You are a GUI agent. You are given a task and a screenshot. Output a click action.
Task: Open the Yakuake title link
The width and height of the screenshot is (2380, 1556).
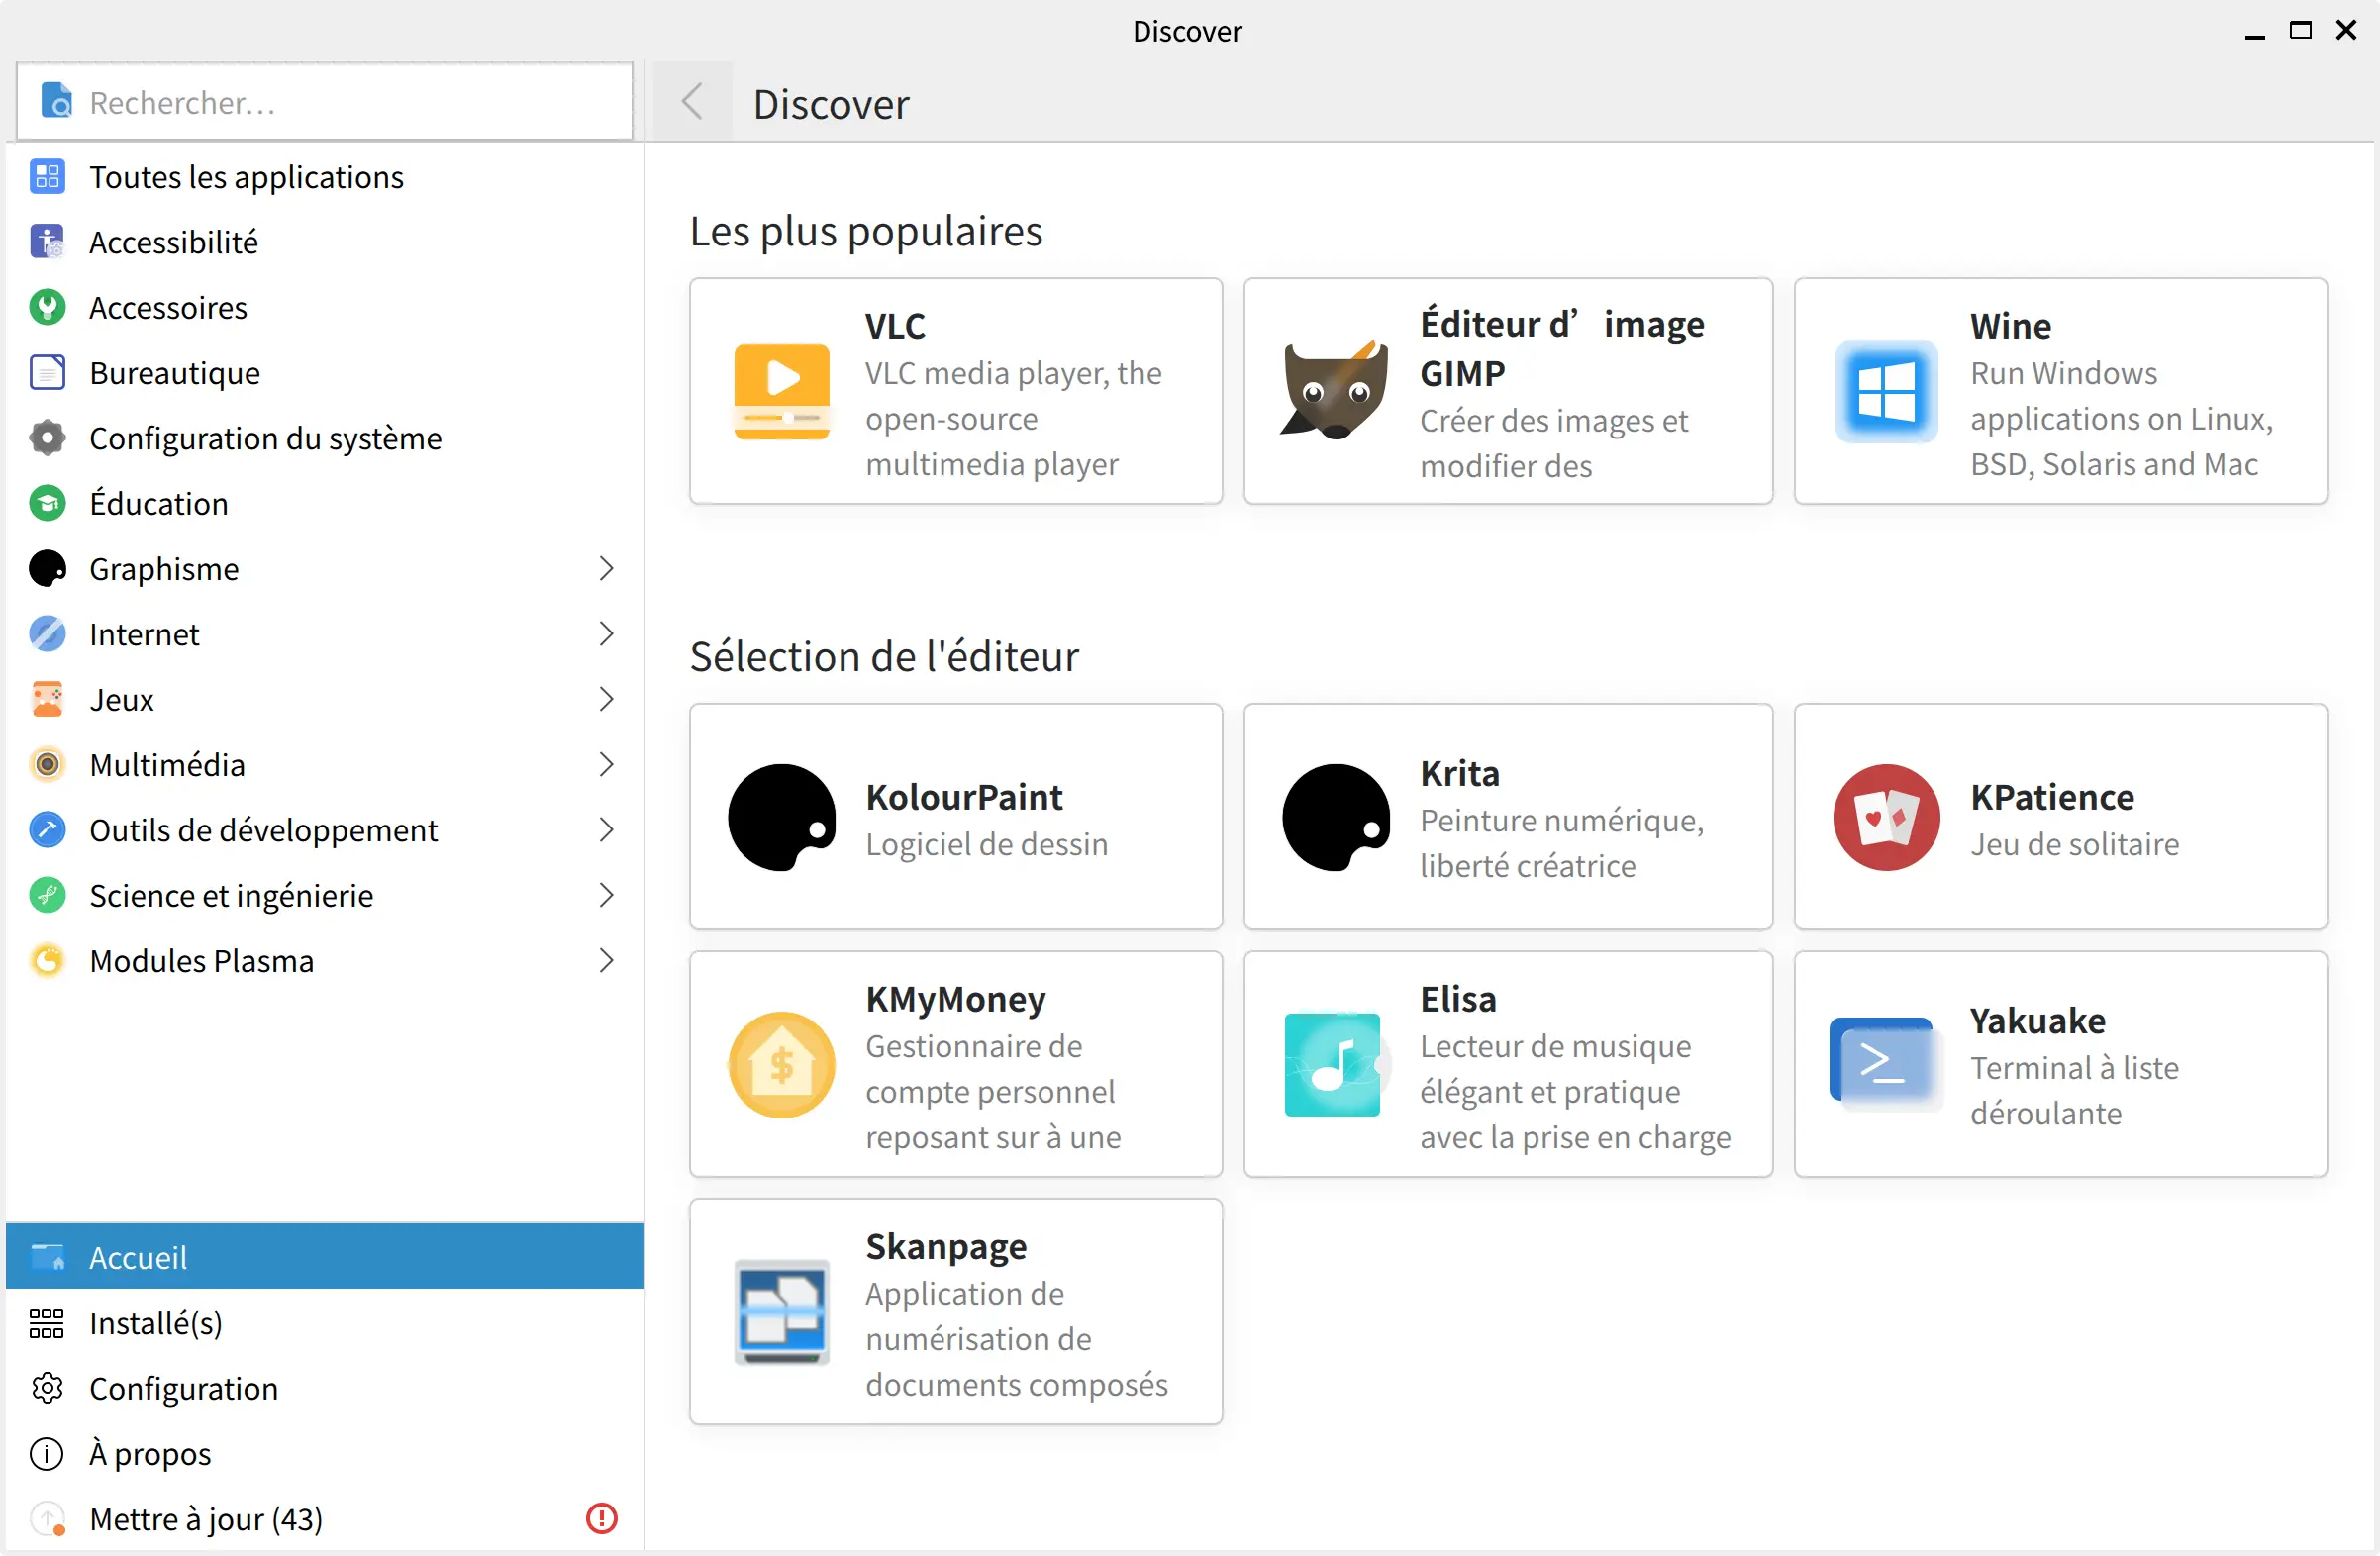point(2038,1021)
